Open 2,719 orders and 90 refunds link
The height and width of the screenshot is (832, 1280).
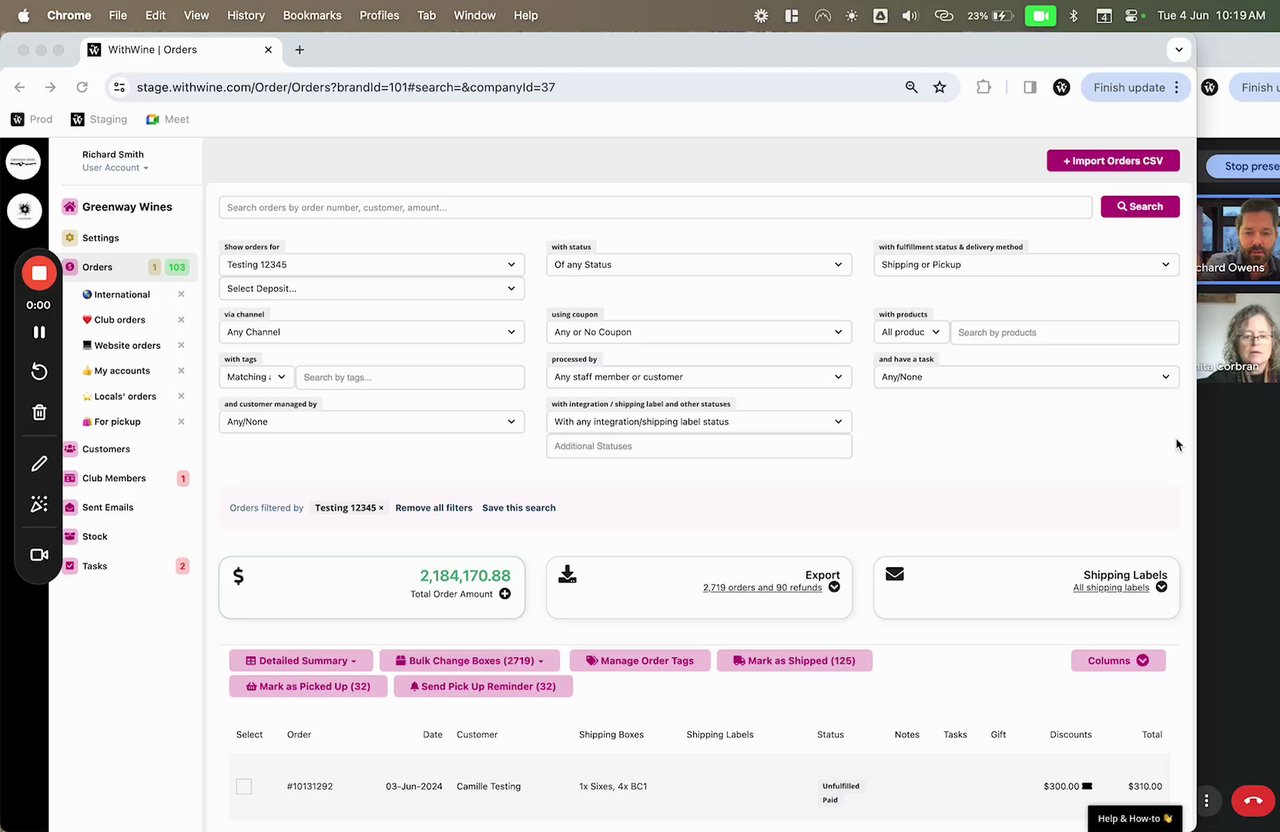pos(762,588)
